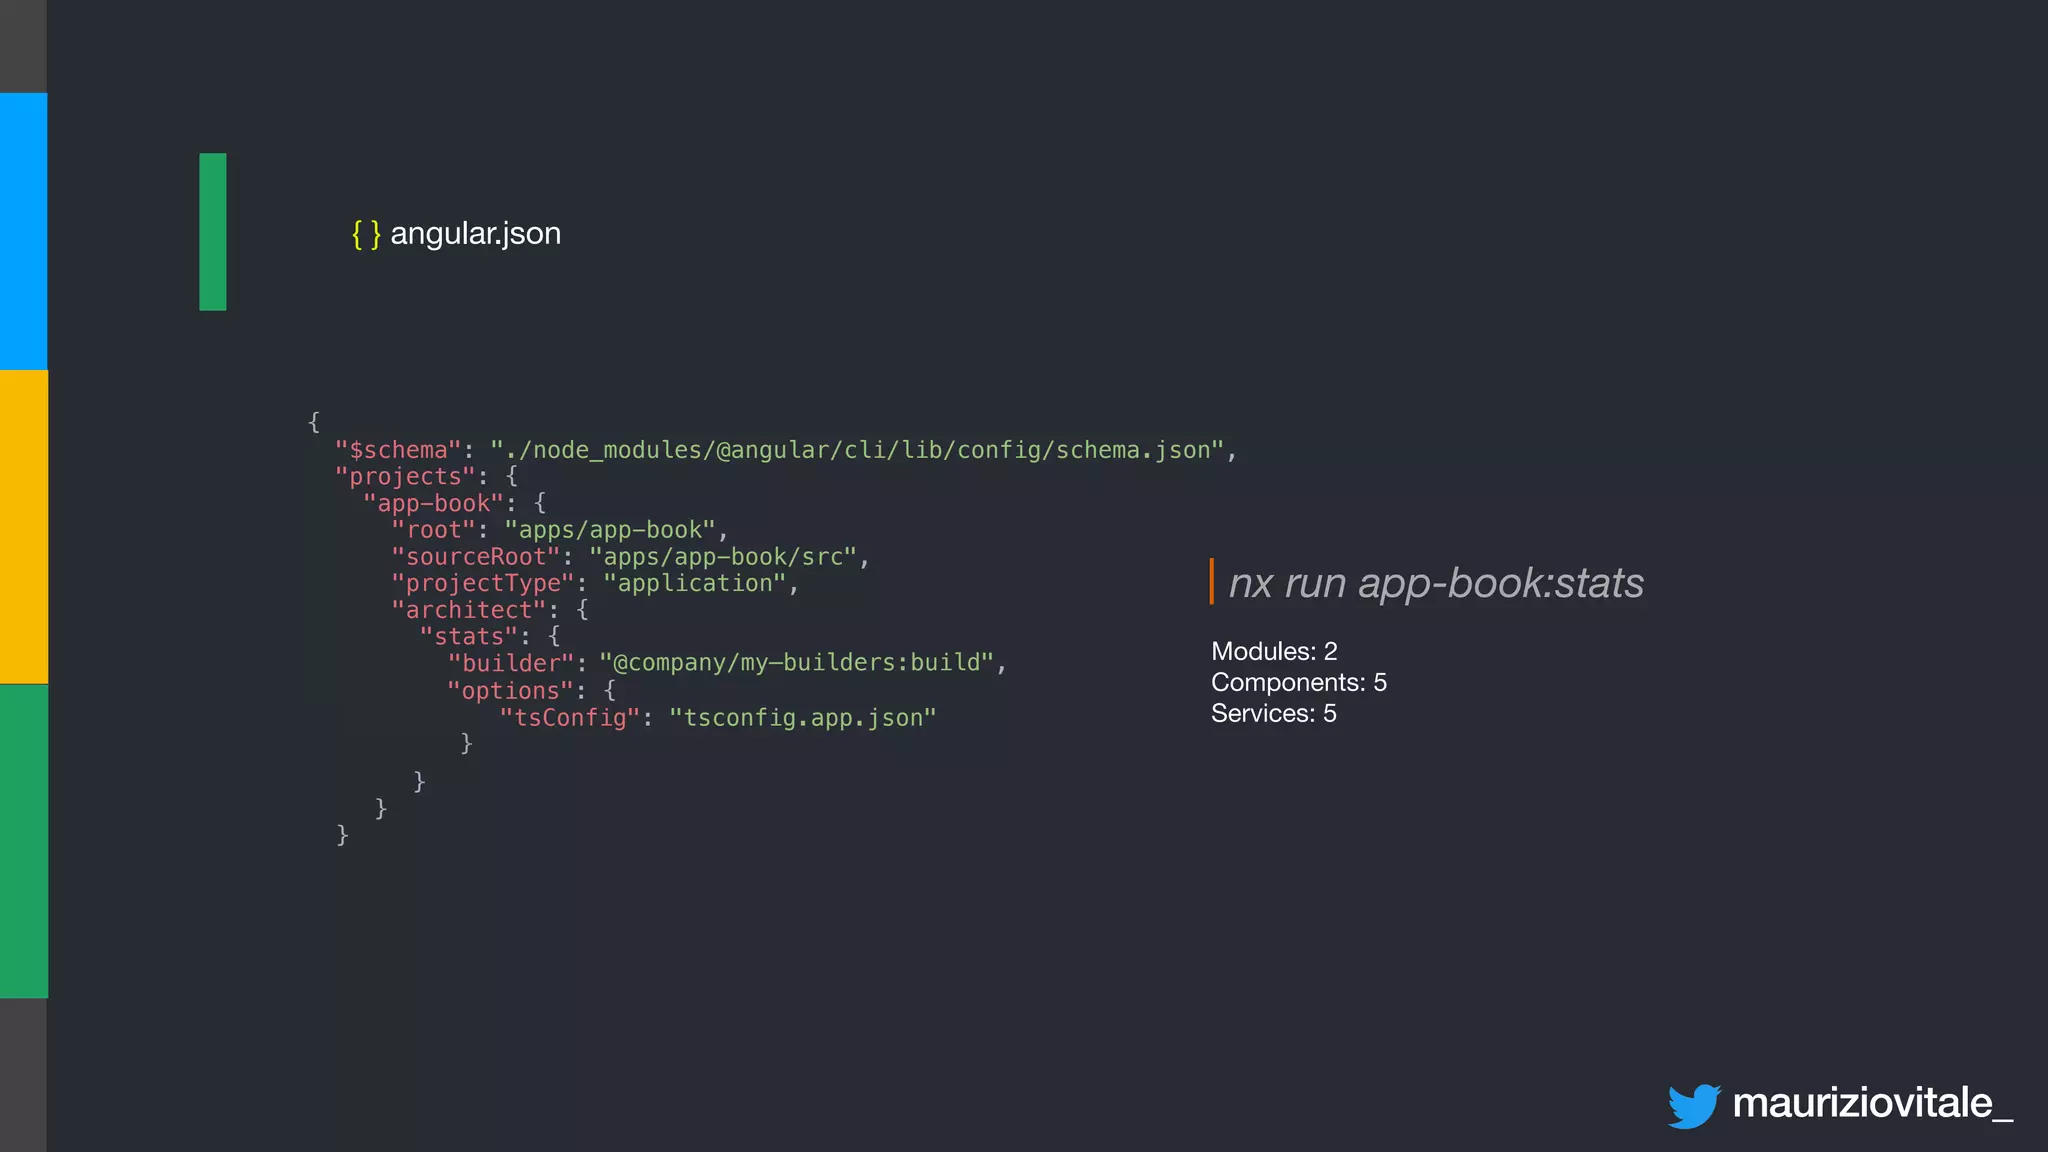Click the yellow curly braces icon
Viewport: 2048px width, 1152px height.
coord(366,234)
